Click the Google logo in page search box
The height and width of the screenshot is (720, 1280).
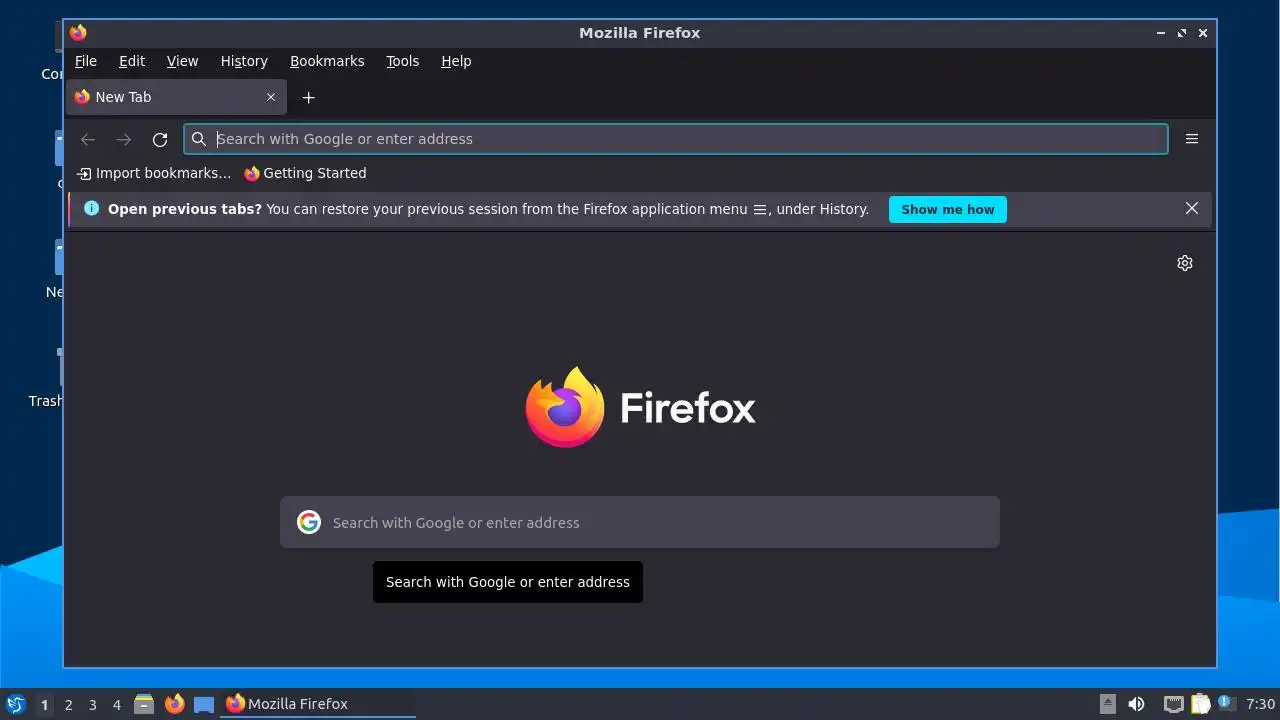coord(309,522)
